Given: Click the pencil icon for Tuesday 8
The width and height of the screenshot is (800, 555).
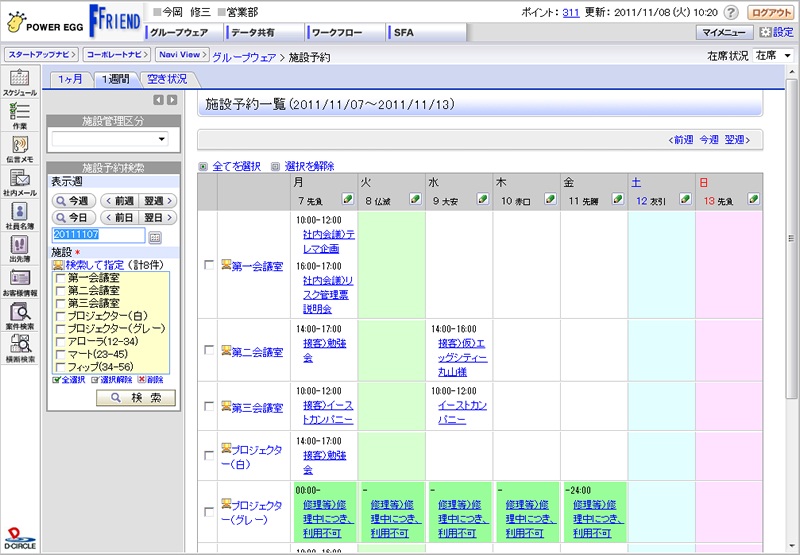Looking at the screenshot, I should (415, 199).
